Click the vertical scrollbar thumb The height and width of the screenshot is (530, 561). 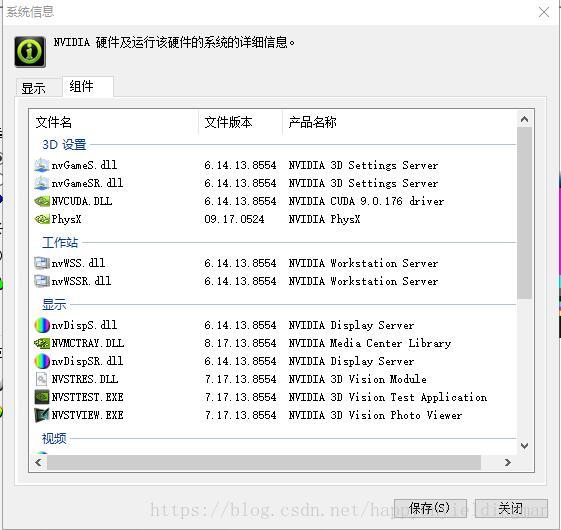tap(525, 213)
